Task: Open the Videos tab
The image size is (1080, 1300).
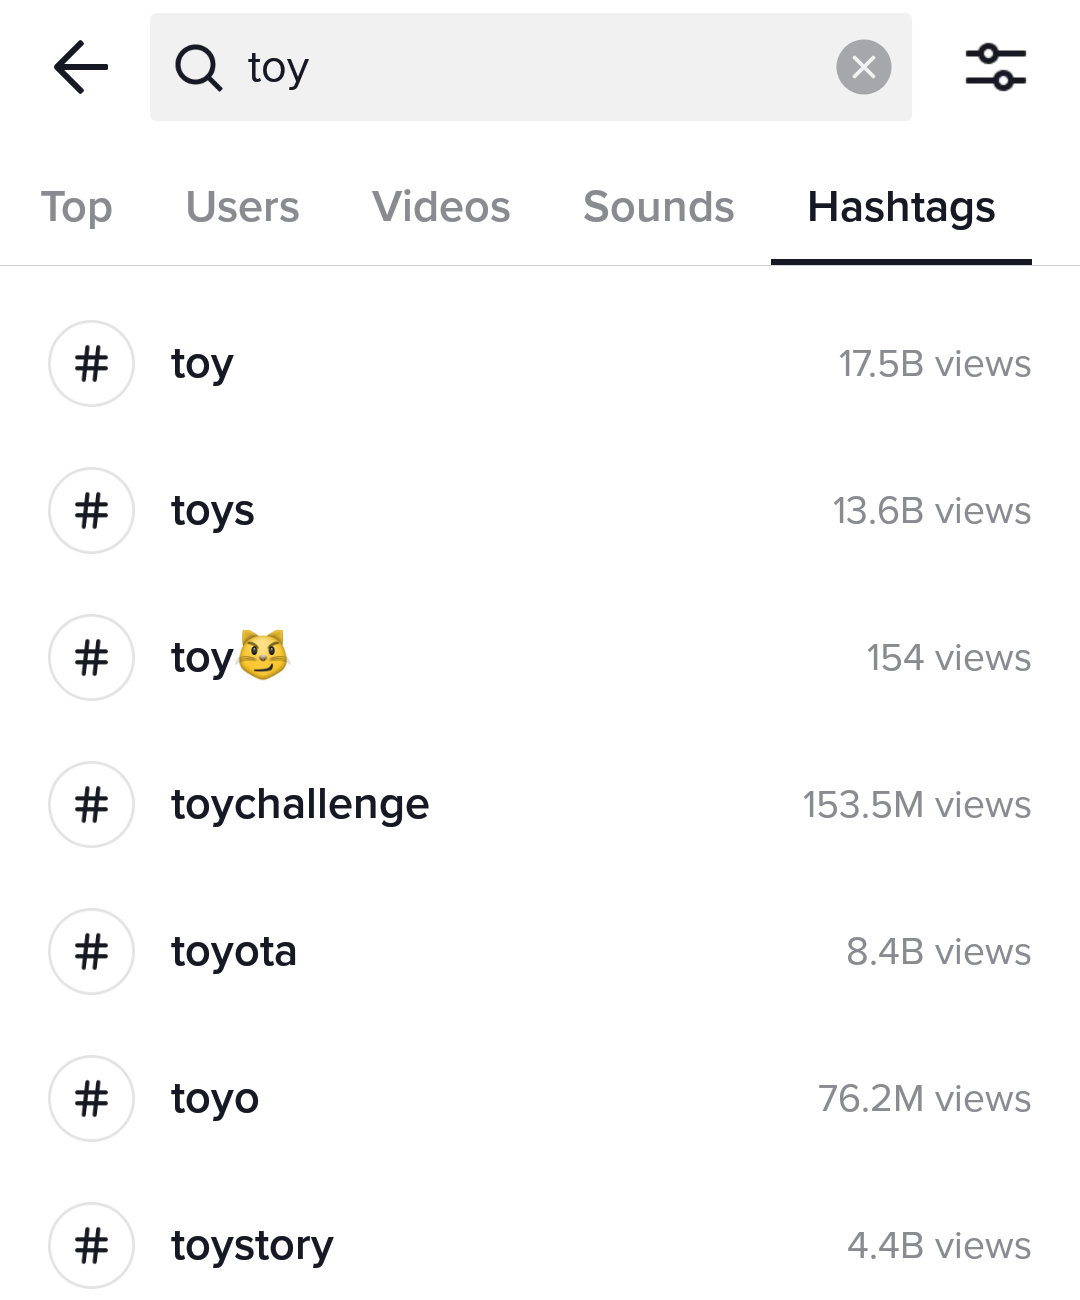Action: click(441, 208)
